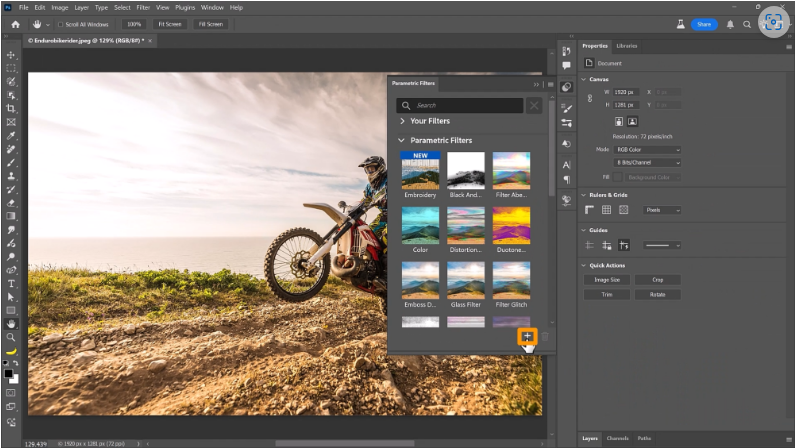Viewport: 795px width, 448px height.
Task: Open the search magnifier in top bar
Action: pos(747,24)
